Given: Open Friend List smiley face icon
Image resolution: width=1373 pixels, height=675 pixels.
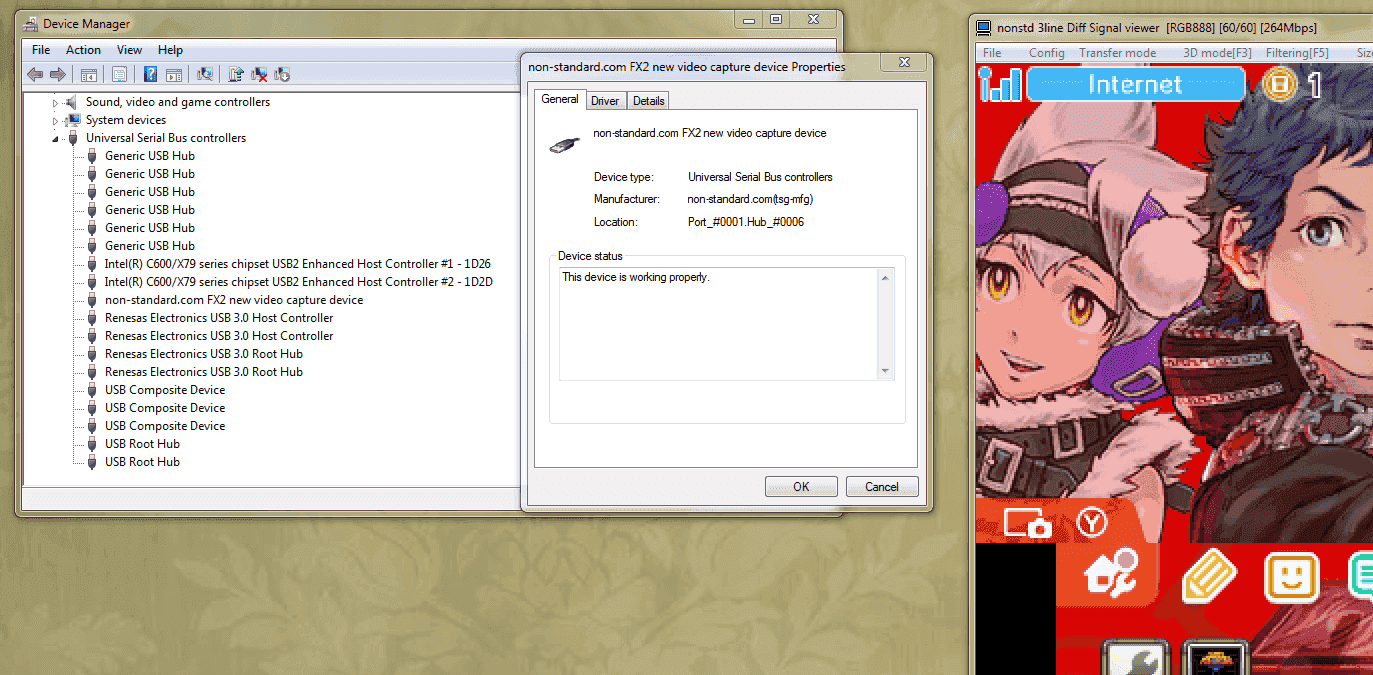Looking at the screenshot, I should [1292, 578].
